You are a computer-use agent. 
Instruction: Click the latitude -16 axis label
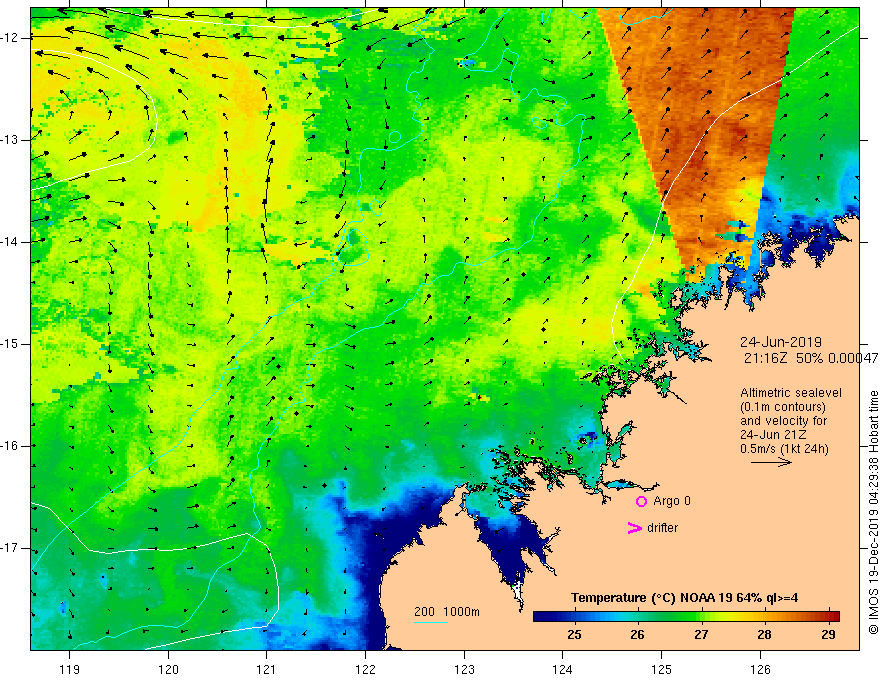(x=10, y=447)
